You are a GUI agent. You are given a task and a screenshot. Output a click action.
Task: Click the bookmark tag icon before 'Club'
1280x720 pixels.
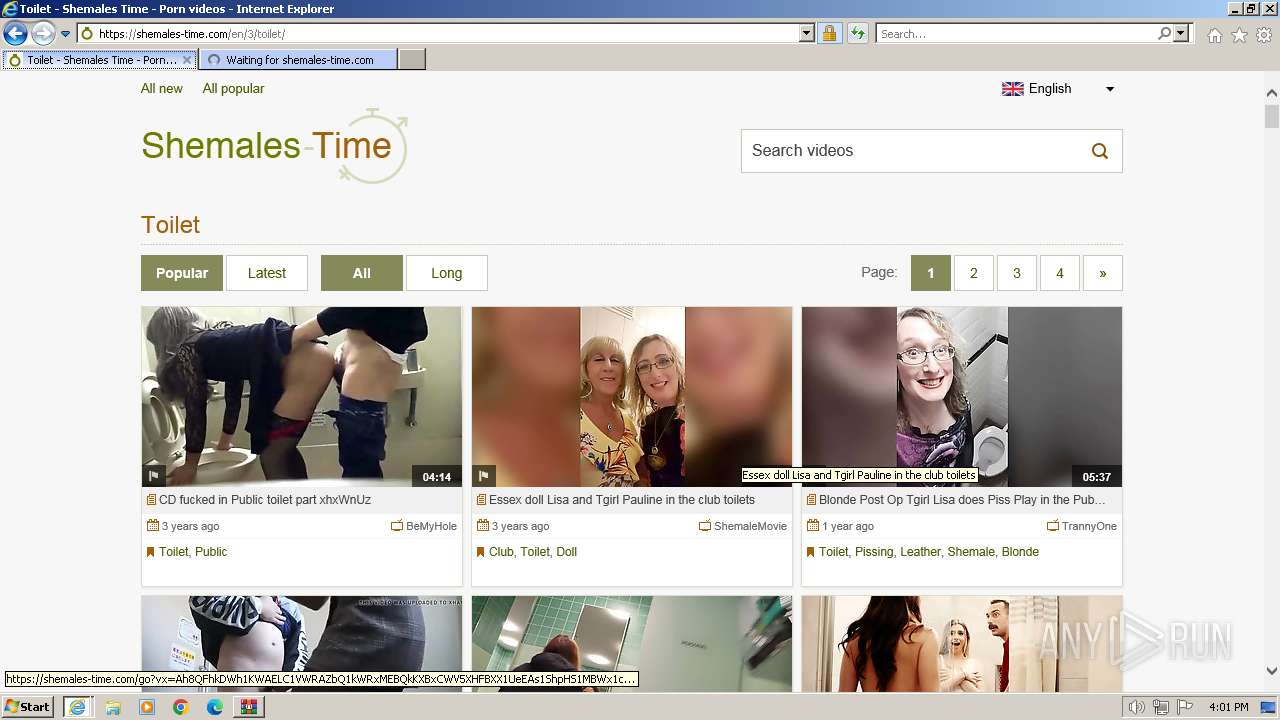481,552
